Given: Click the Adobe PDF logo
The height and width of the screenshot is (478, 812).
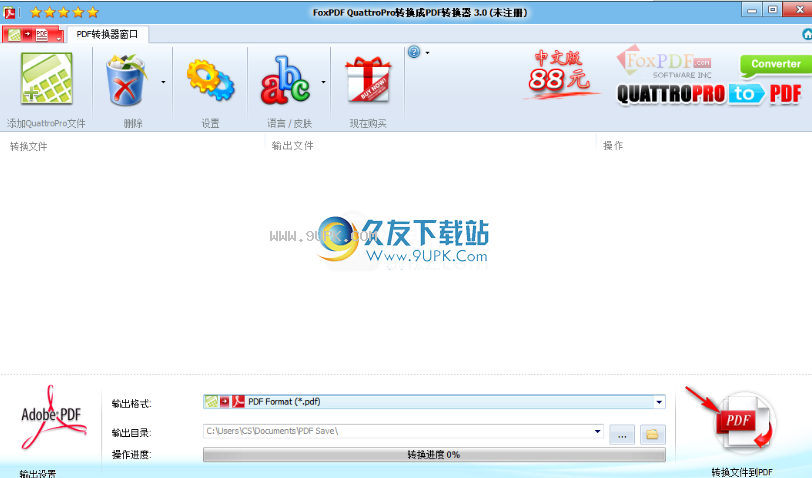Looking at the screenshot, I should click(52, 417).
